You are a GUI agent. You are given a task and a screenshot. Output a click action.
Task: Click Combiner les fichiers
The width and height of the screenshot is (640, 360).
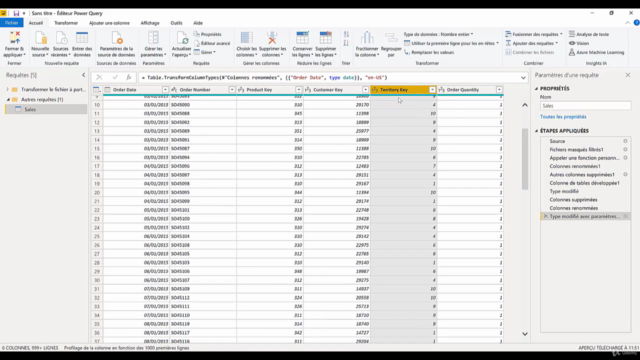[530, 52]
